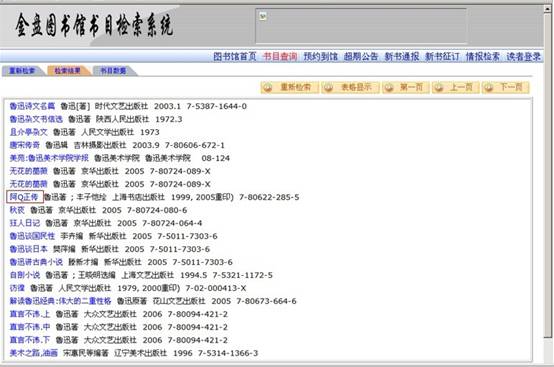The image size is (554, 367).
Task: Click the publisher text 时代文艺出版社
Action: click(x=122, y=106)
